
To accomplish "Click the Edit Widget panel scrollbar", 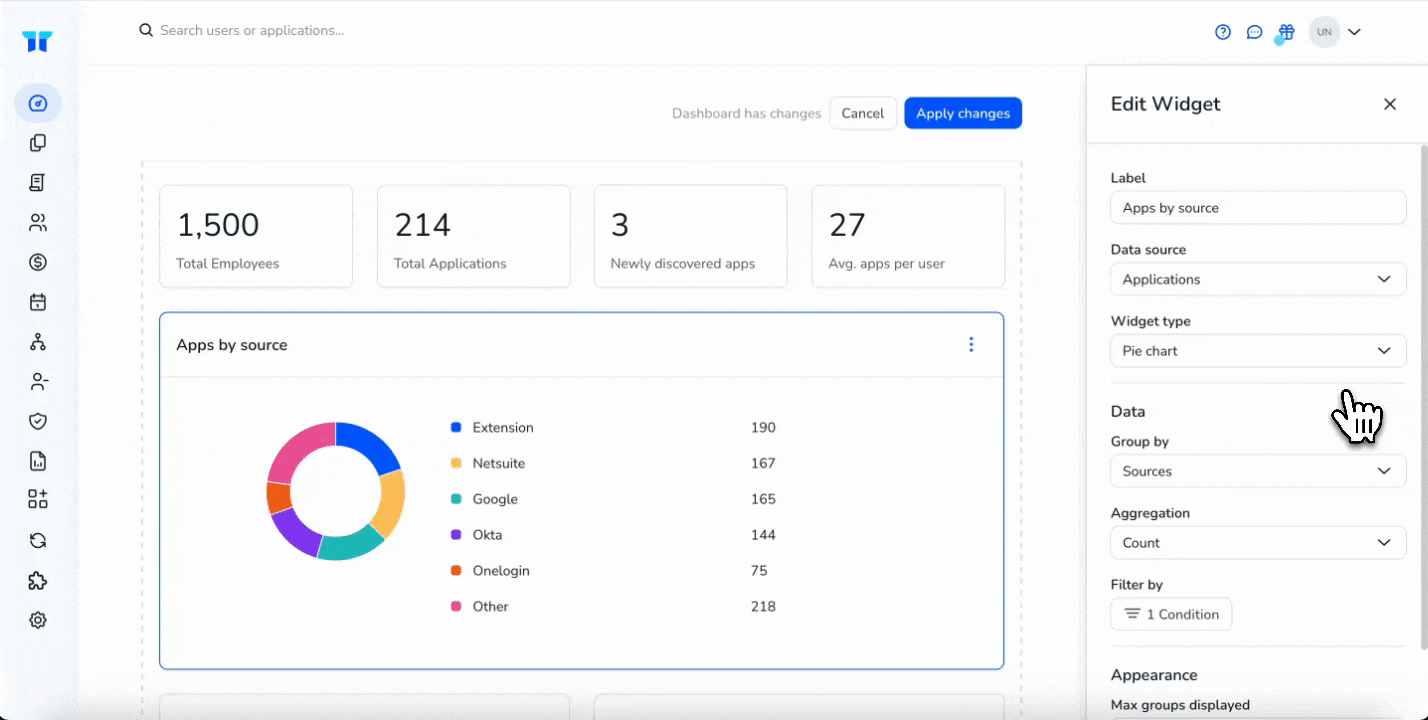I will [1424, 398].
